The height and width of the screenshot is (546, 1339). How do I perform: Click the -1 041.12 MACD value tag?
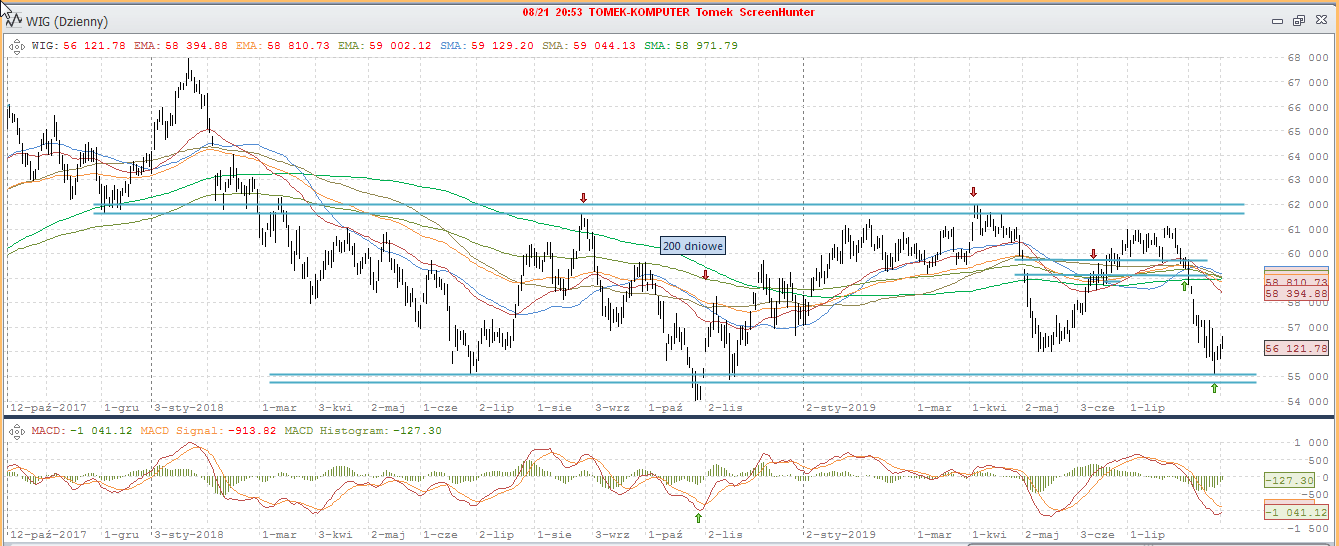click(x=1296, y=512)
